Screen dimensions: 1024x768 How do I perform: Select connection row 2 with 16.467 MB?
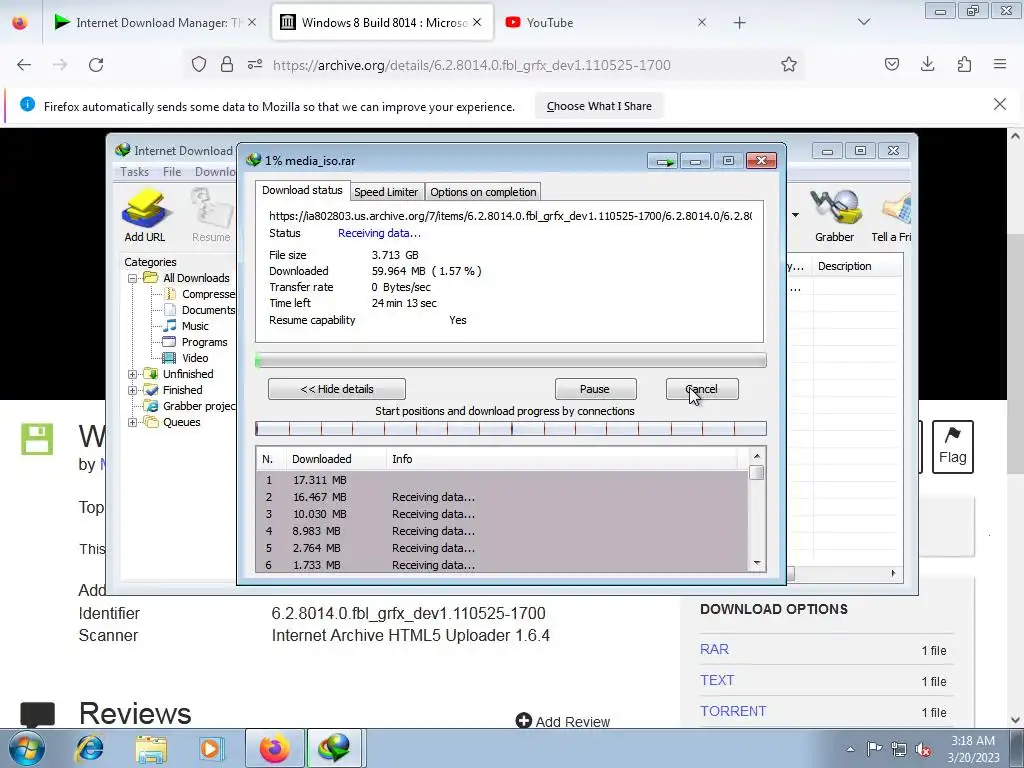502,497
